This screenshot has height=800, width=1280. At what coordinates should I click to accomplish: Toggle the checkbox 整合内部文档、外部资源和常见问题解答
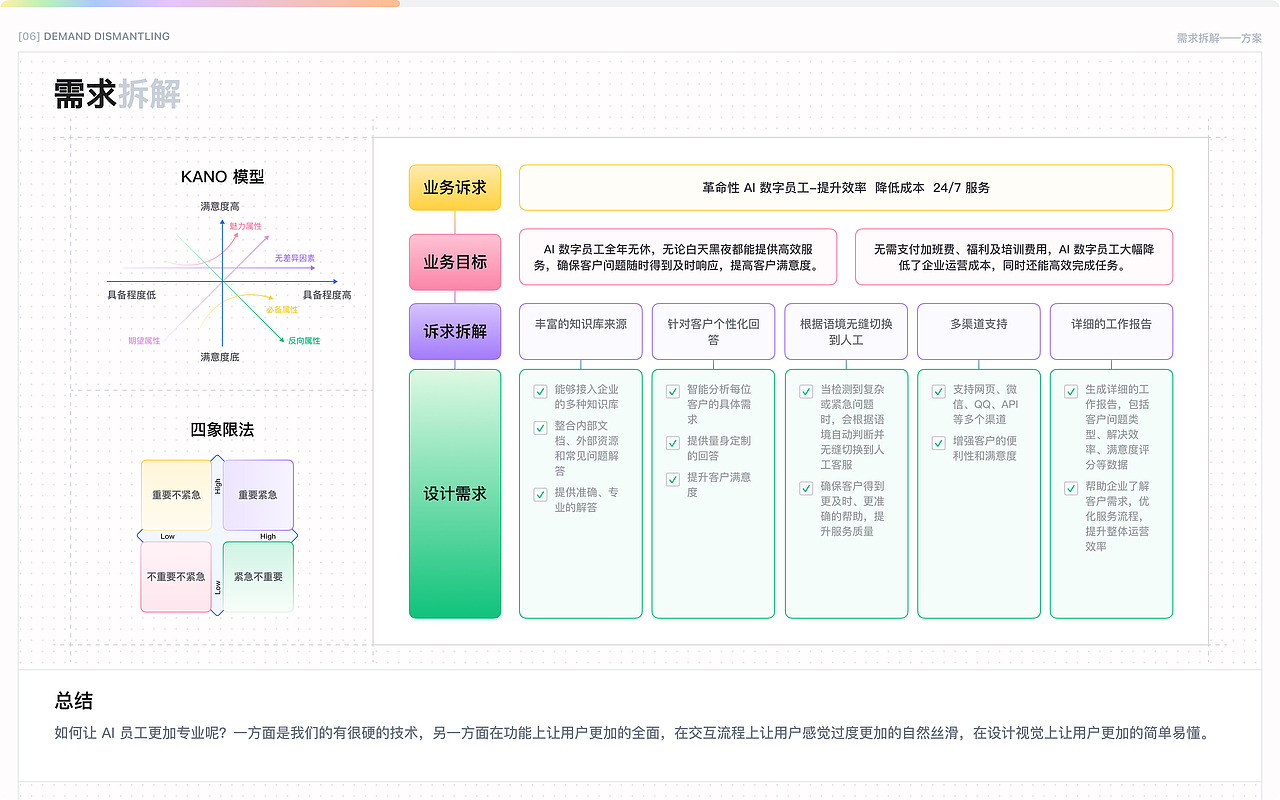(540, 427)
